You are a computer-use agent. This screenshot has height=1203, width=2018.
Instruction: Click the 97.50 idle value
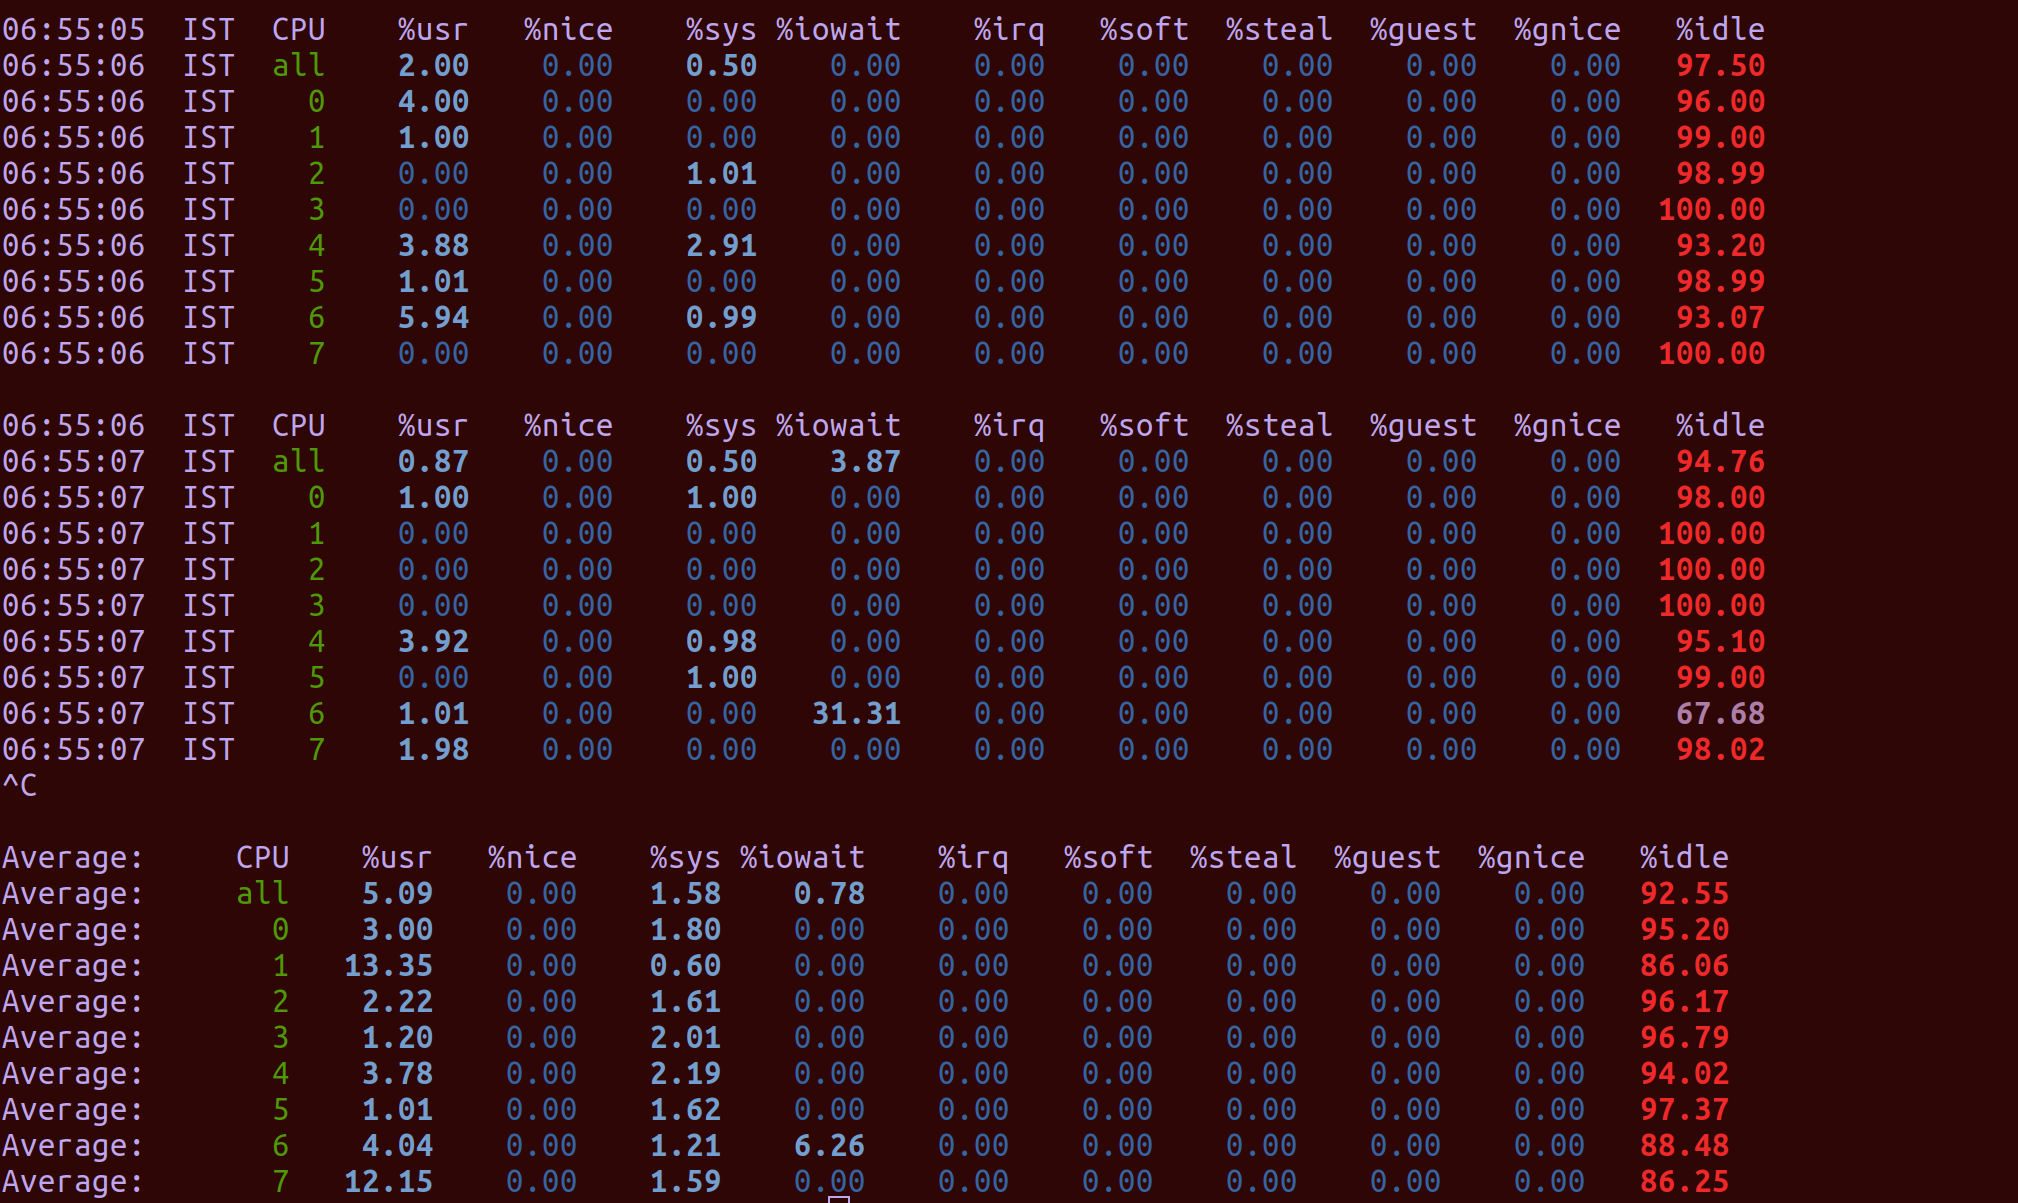[x=1720, y=66]
